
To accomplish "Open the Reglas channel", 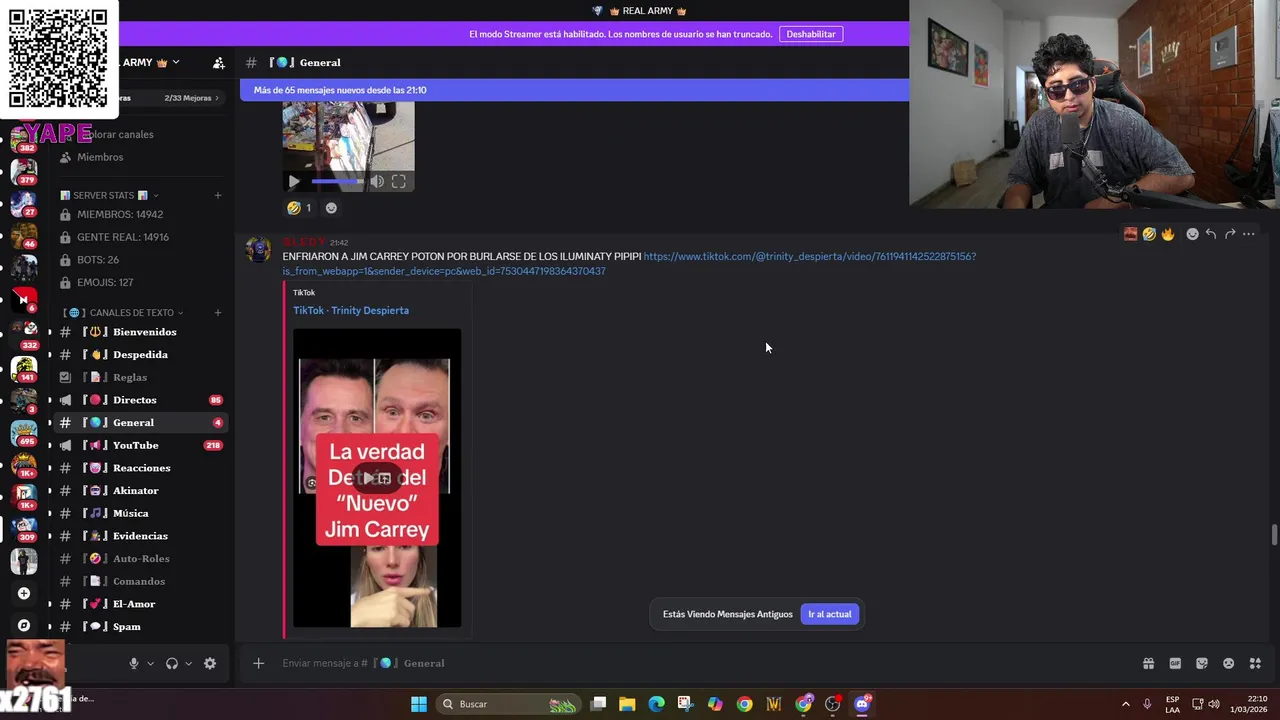I will 141,377.
